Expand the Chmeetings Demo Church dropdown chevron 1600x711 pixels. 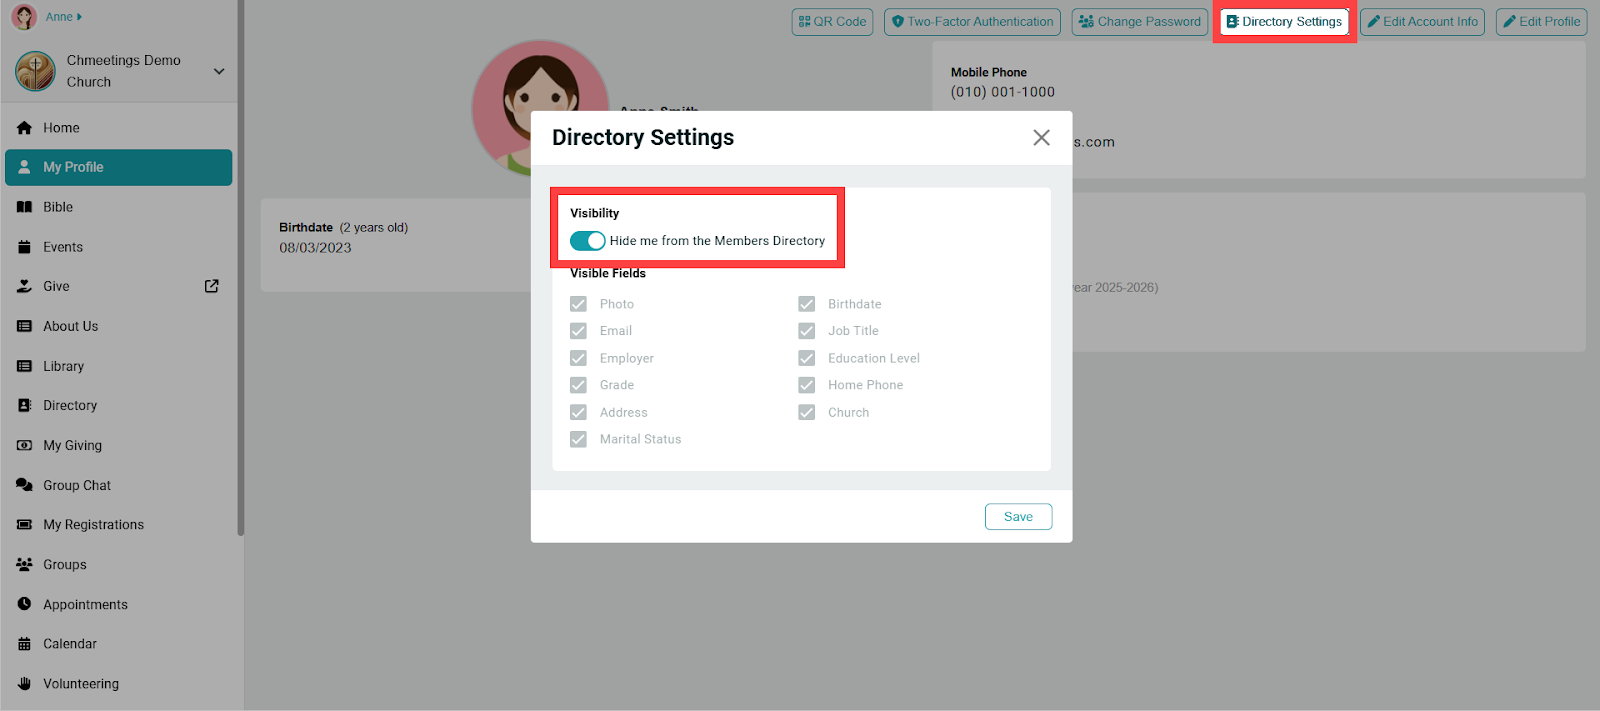219,71
